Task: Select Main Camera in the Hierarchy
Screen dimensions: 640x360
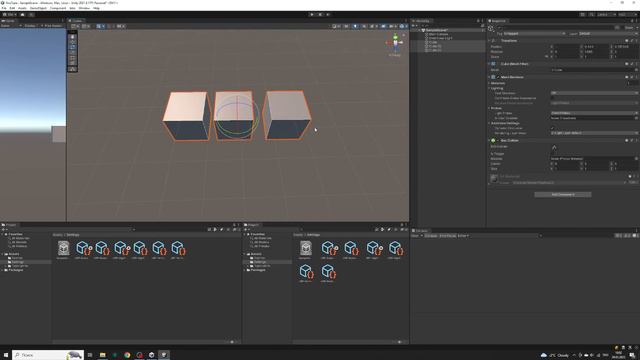Action: [x=438, y=34]
